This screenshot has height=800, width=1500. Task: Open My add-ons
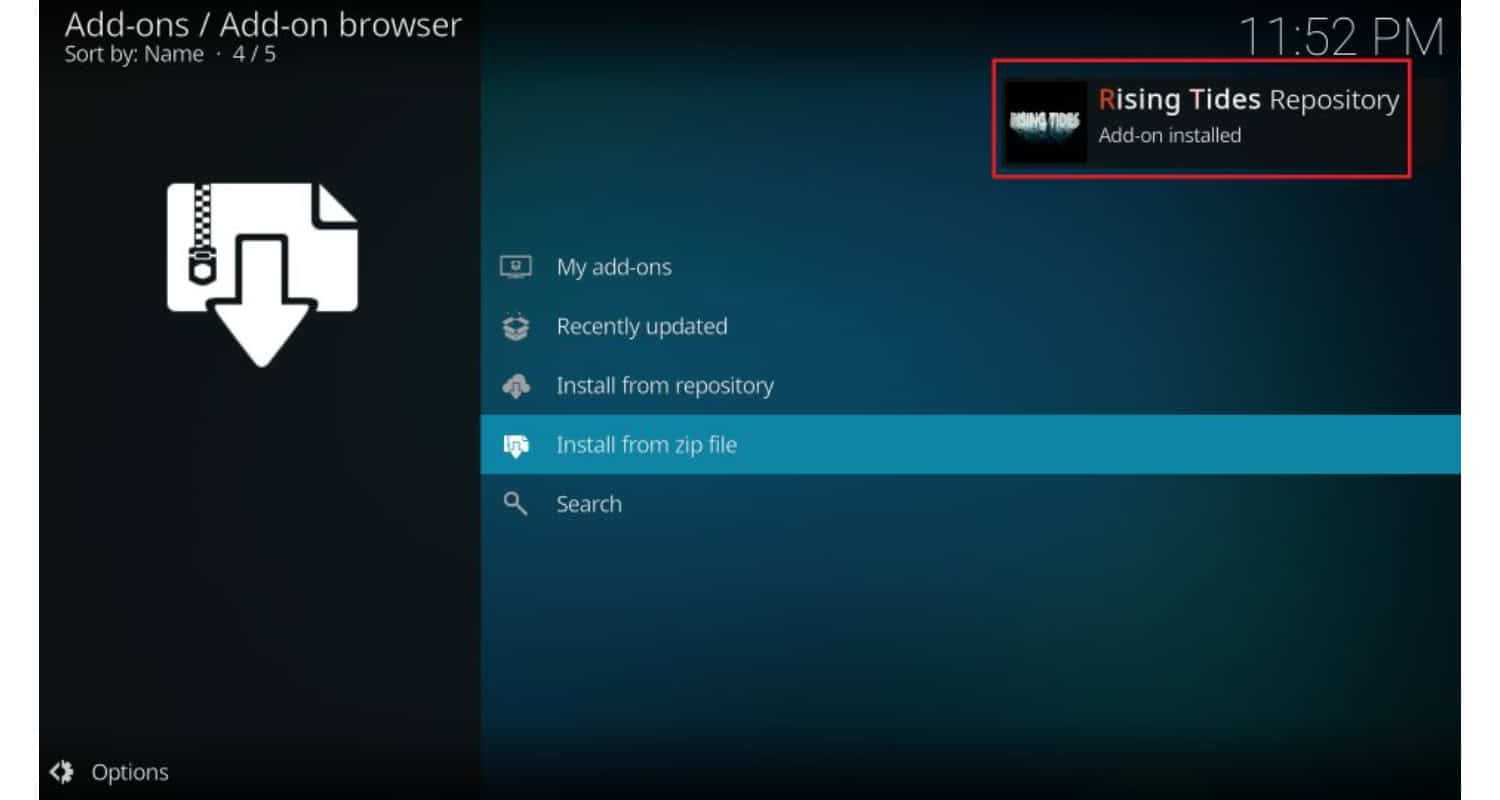[970, 267]
